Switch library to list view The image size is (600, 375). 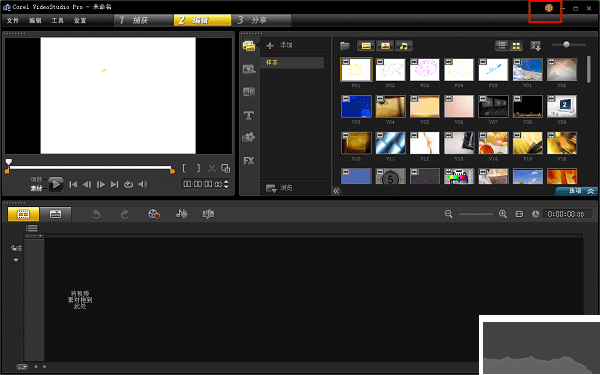point(502,46)
